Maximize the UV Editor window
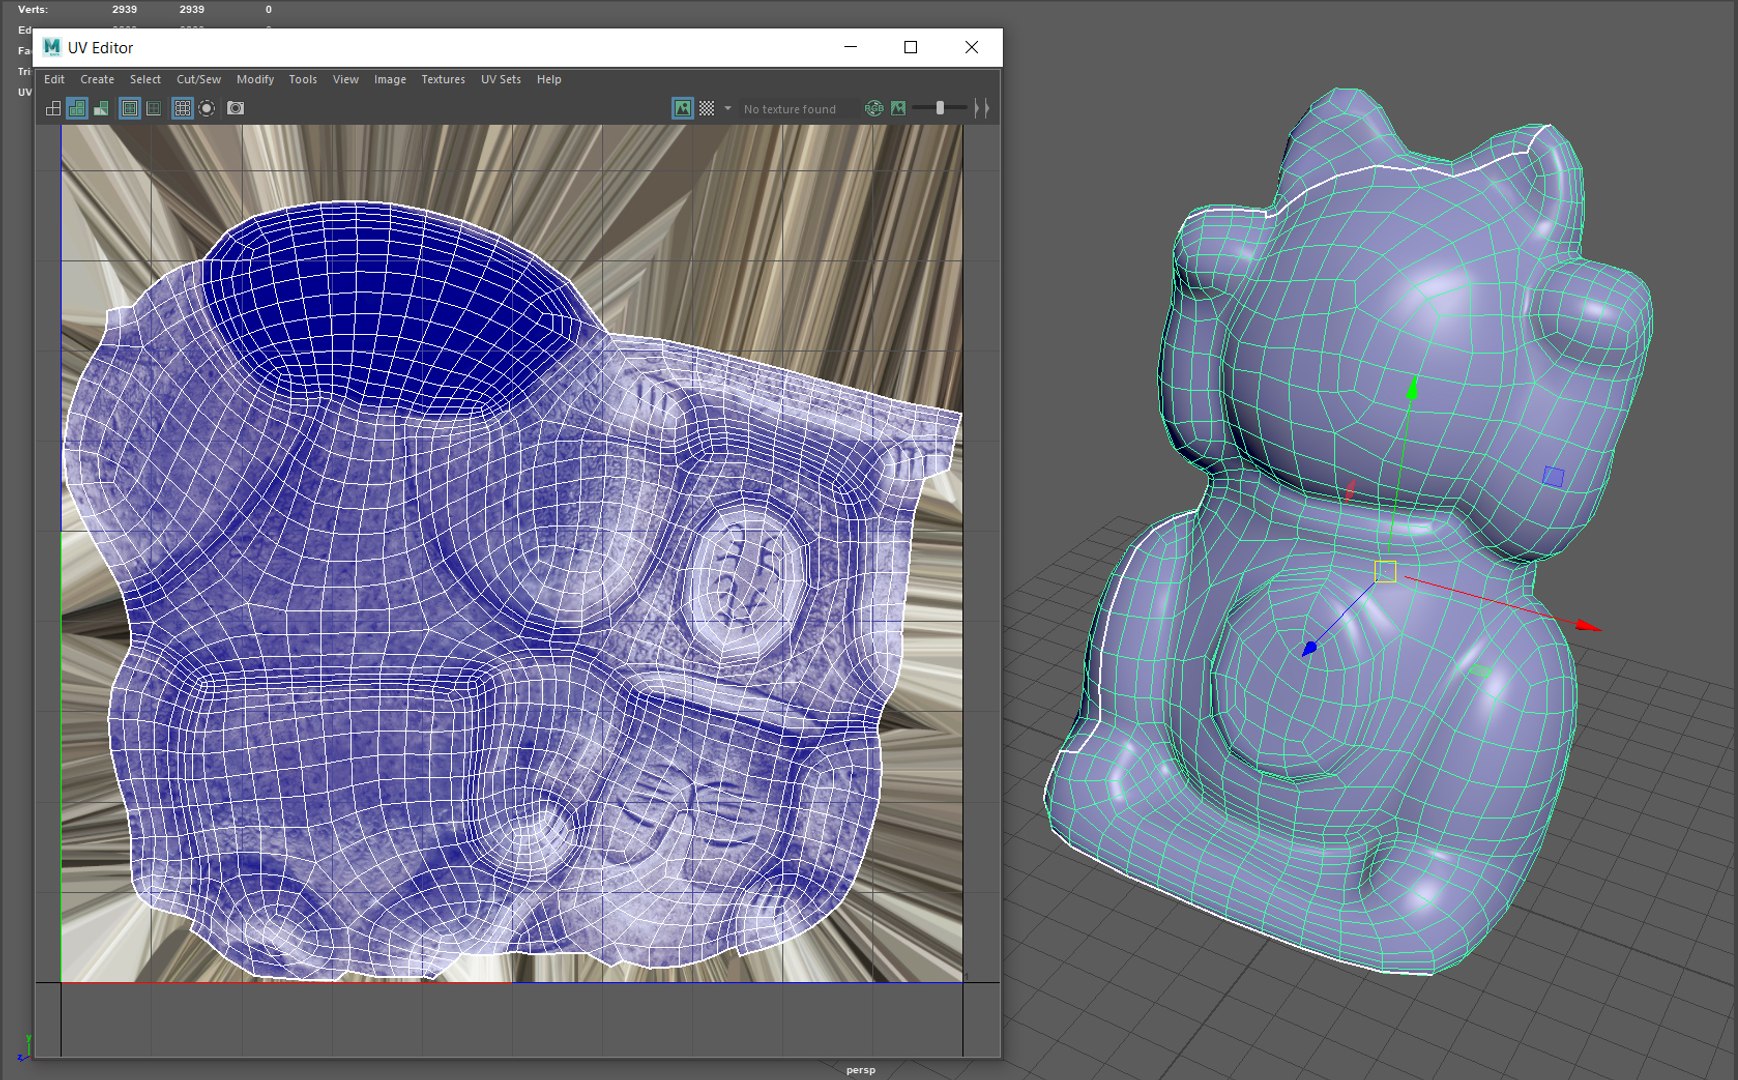This screenshot has height=1080, width=1738. [910, 47]
